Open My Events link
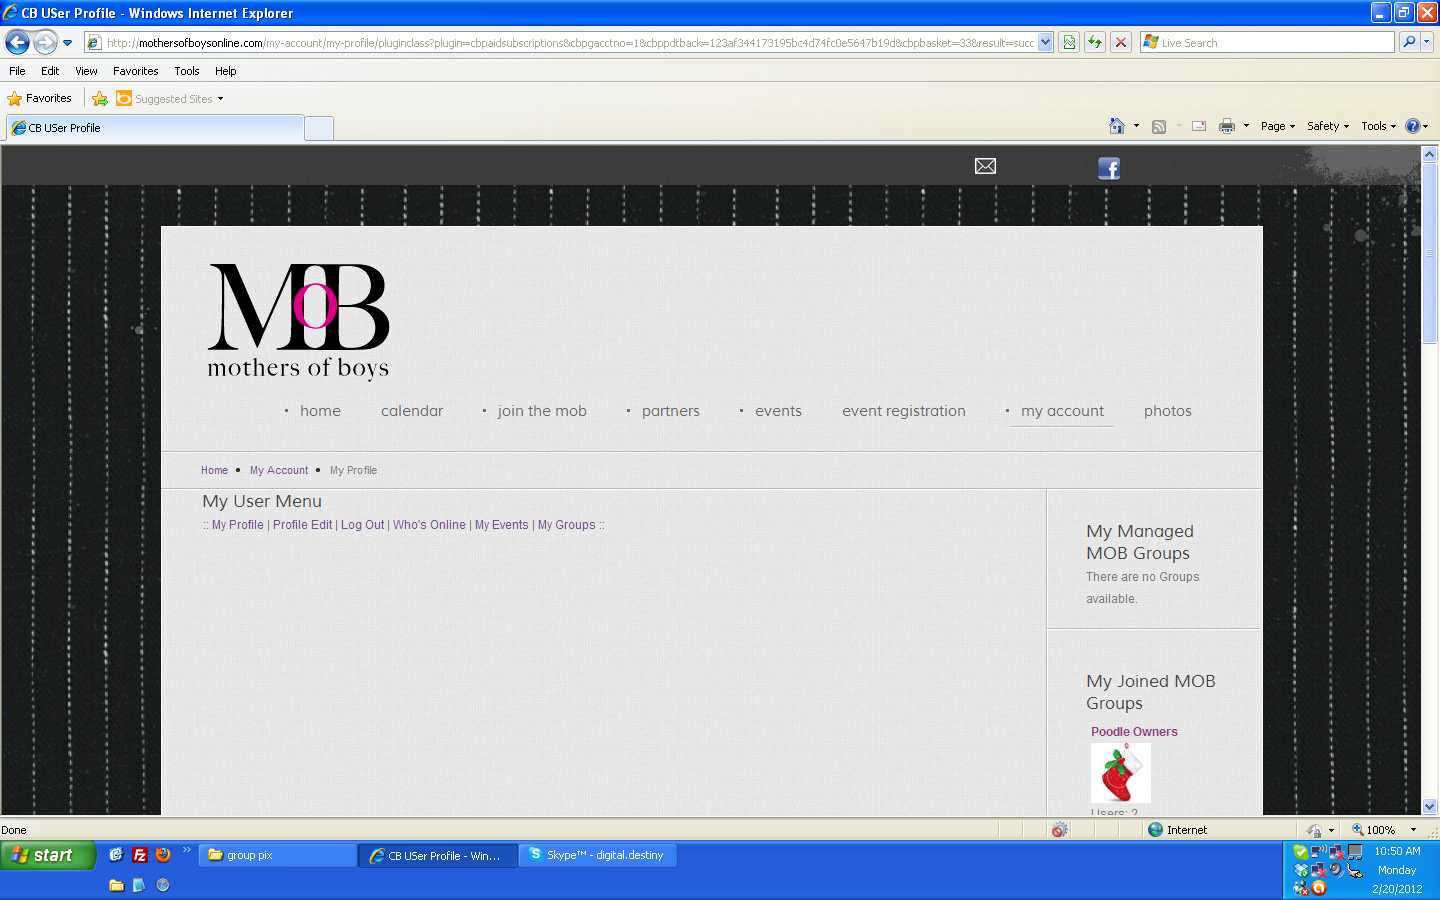The height and width of the screenshot is (900, 1440). pyautogui.click(x=501, y=525)
